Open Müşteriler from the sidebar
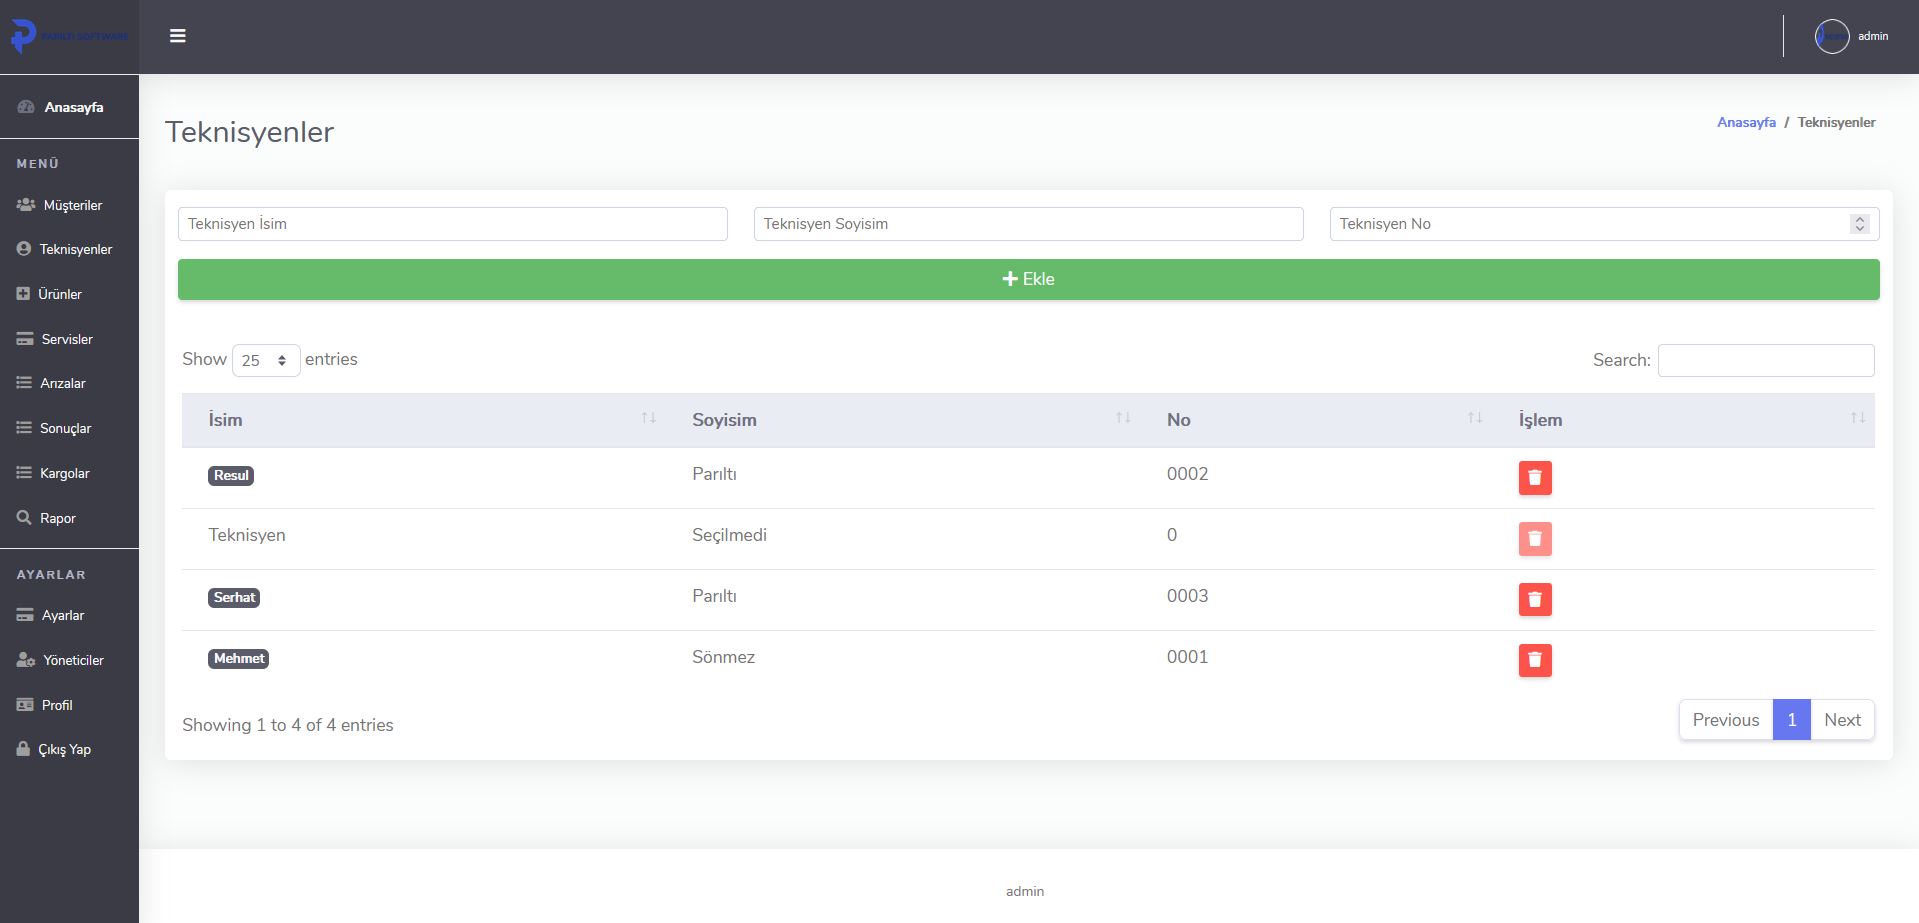 click(x=72, y=205)
